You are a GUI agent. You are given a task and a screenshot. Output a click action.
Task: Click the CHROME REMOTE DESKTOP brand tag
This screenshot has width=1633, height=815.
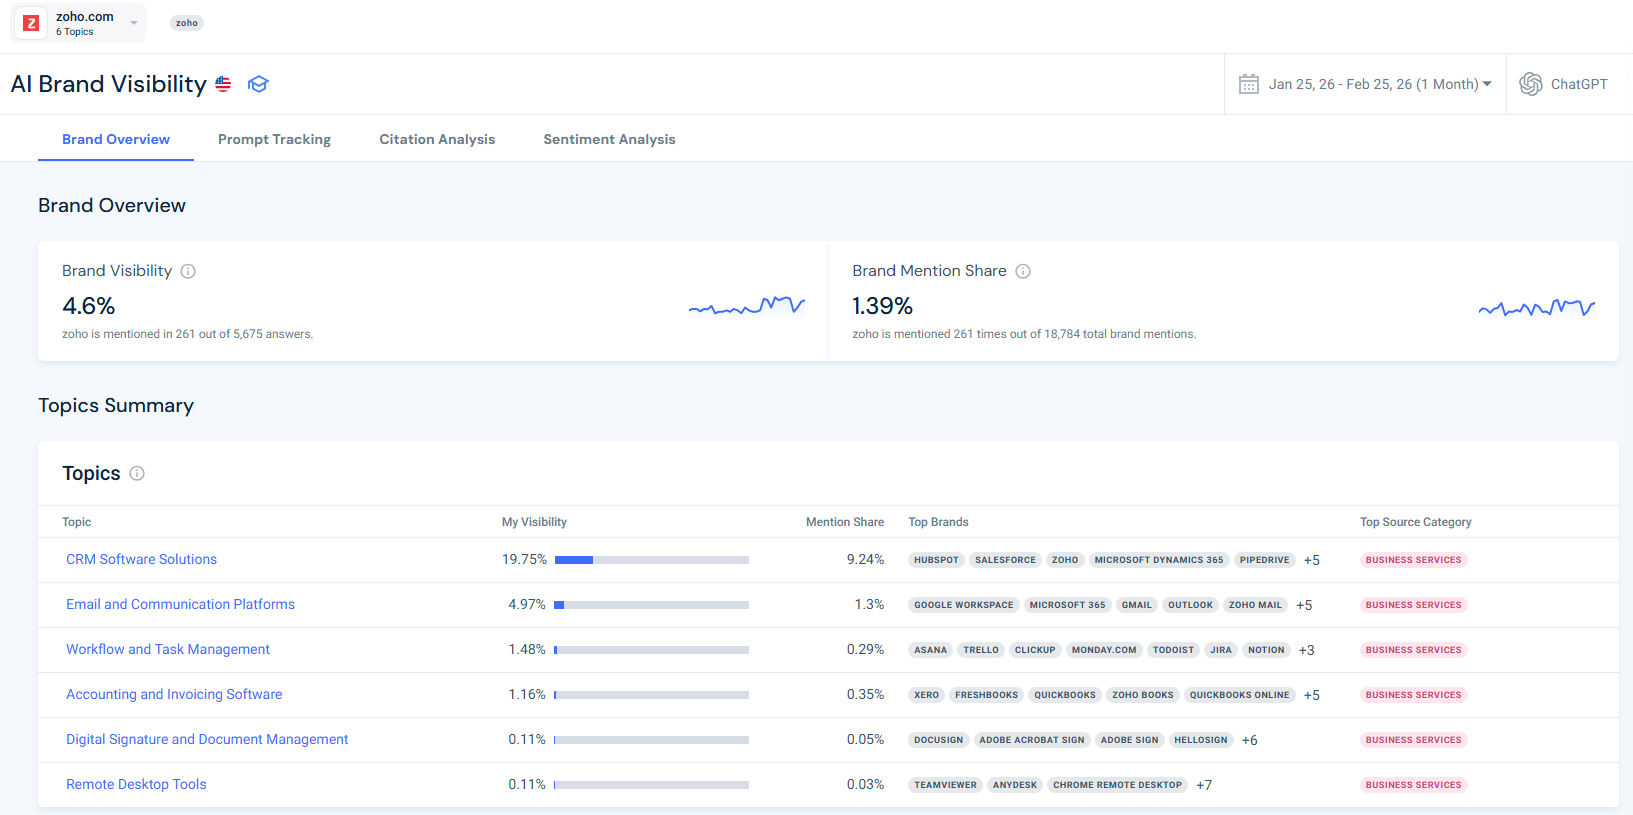click(1117, 785)
